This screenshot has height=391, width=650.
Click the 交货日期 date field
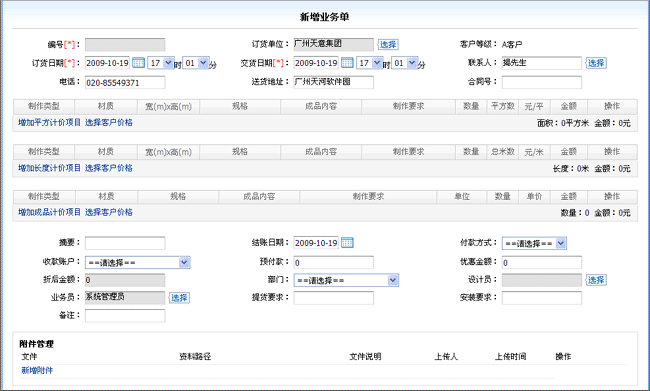(316, 63)
